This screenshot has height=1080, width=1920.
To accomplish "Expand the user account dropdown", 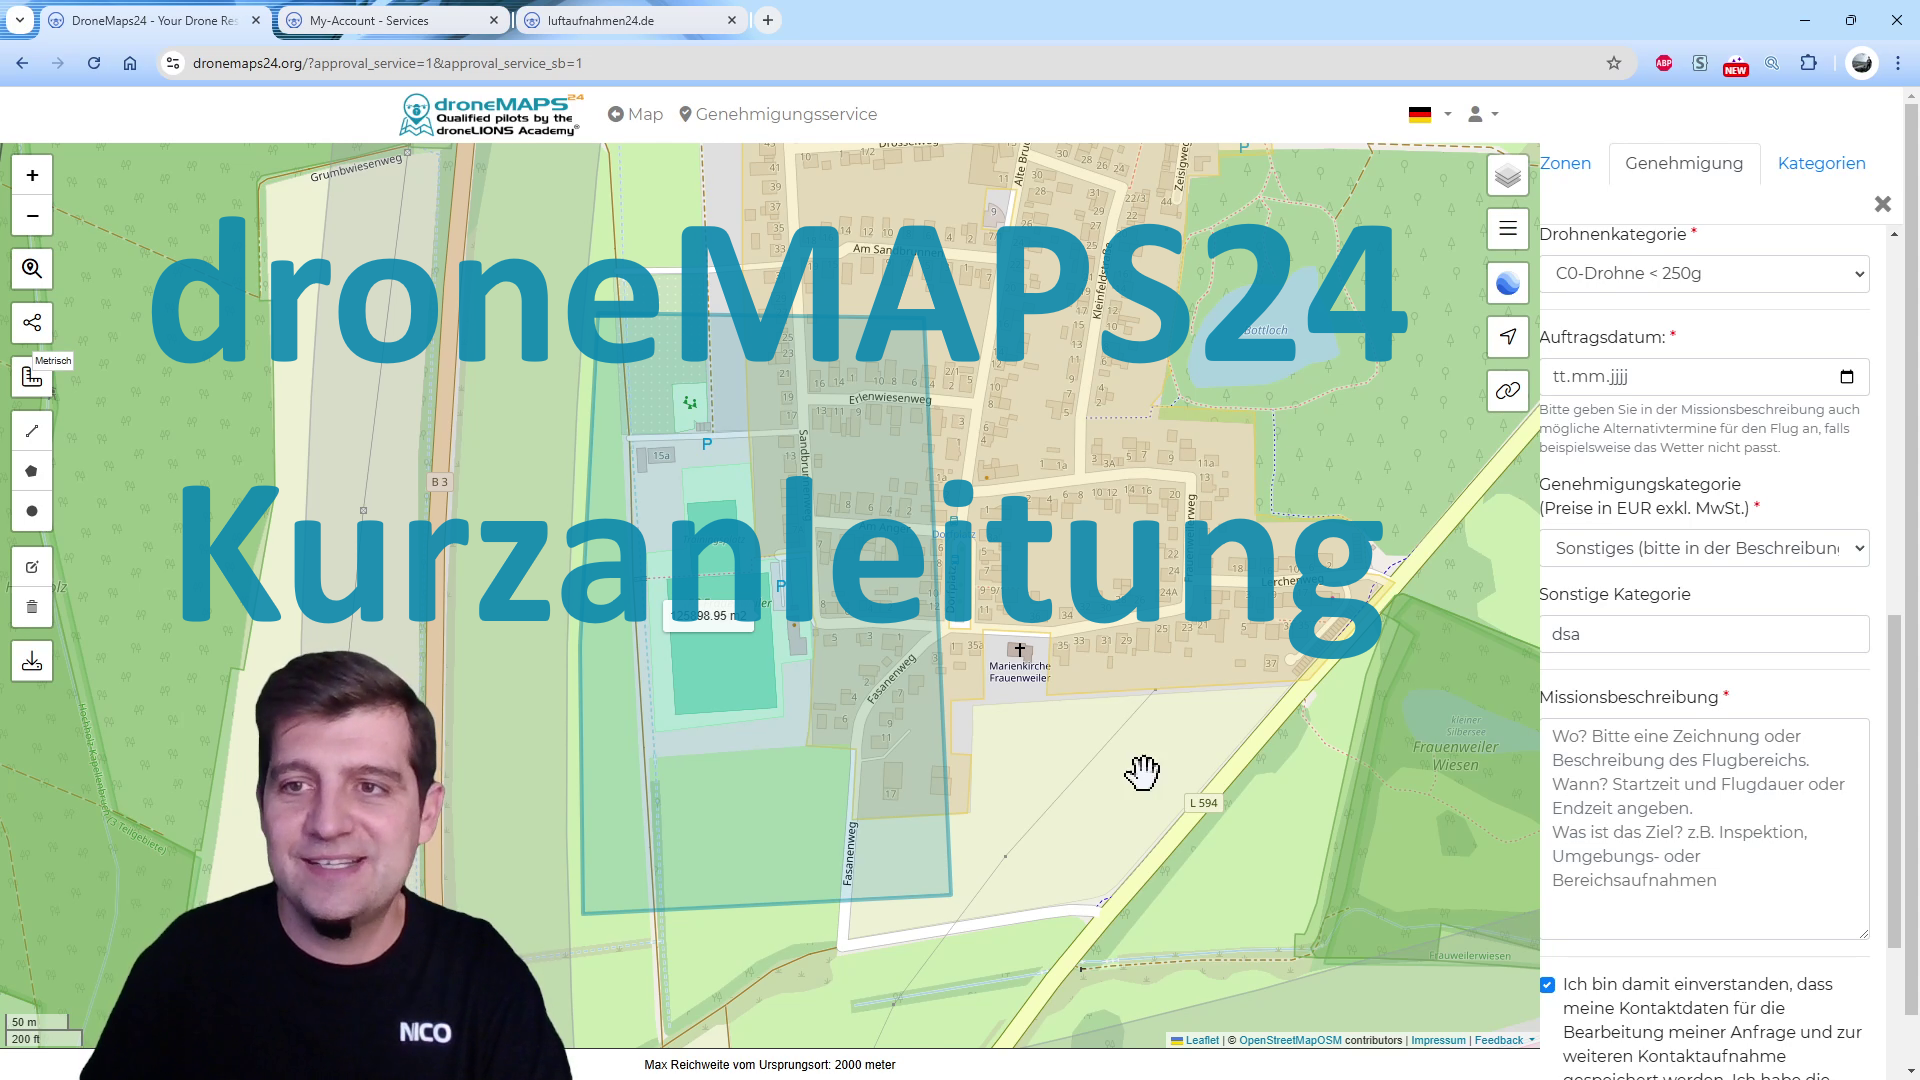I will (1483, 114).
